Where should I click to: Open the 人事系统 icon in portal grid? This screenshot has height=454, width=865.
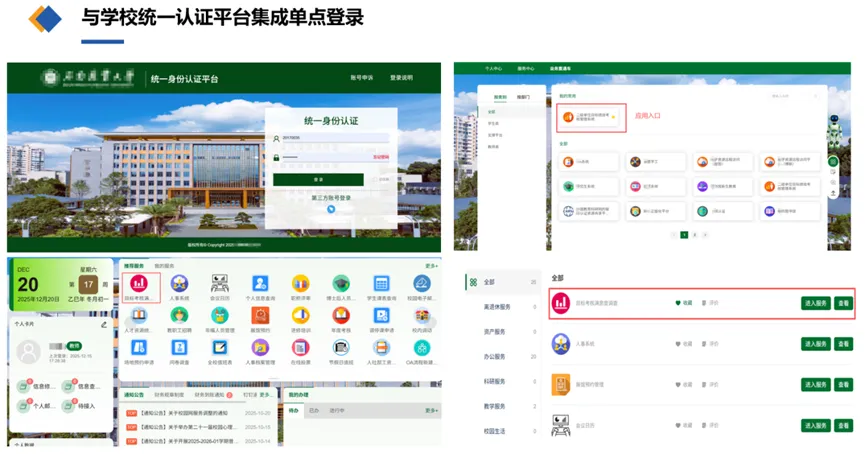pyautogui.click(x=179, y=284)
